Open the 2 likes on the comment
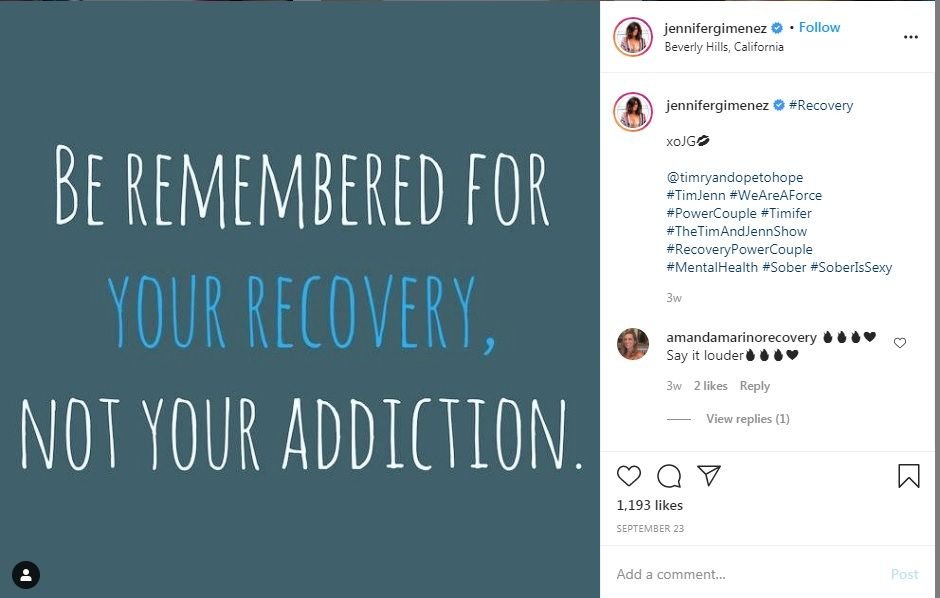This screenshot has width=940, height=598. coord(710,386)
